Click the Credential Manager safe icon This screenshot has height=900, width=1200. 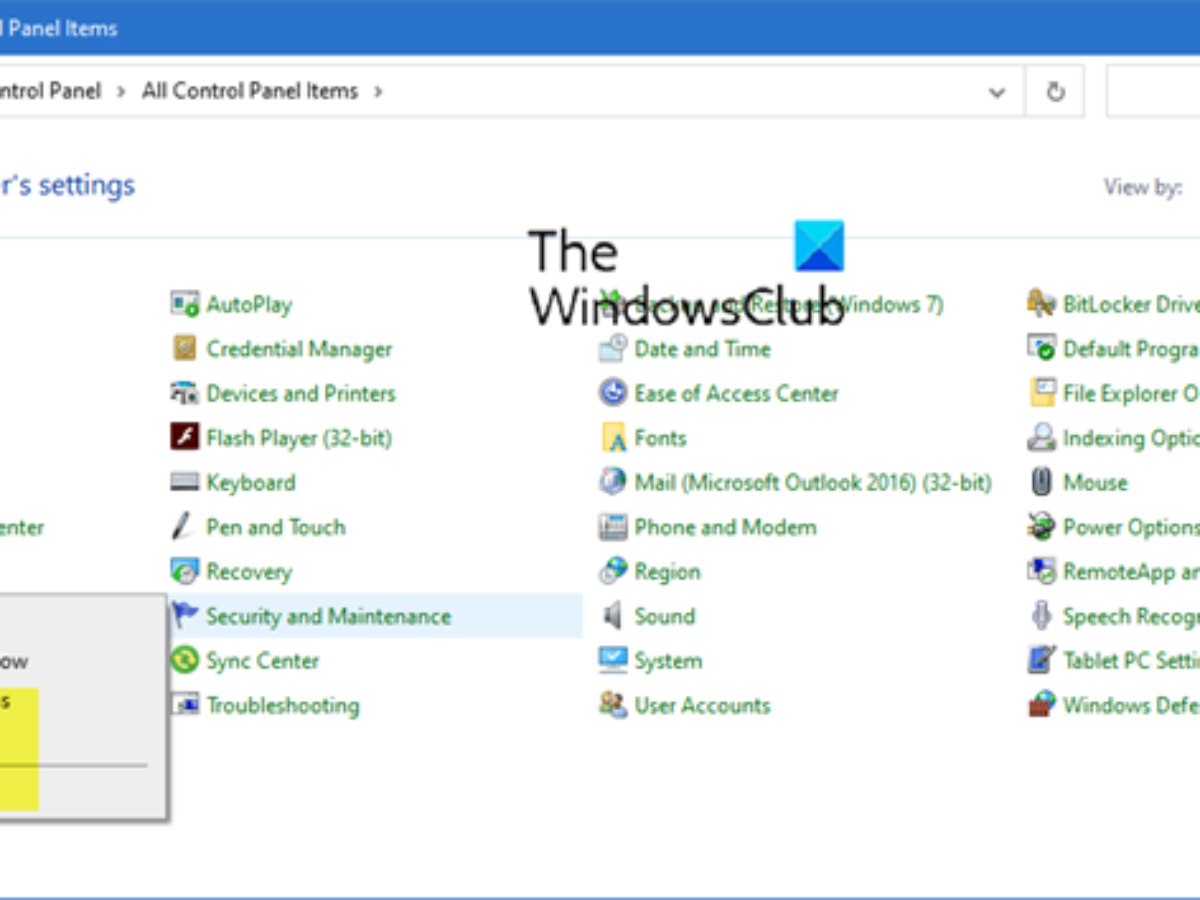pyautogui.click(x=185, y=349)
